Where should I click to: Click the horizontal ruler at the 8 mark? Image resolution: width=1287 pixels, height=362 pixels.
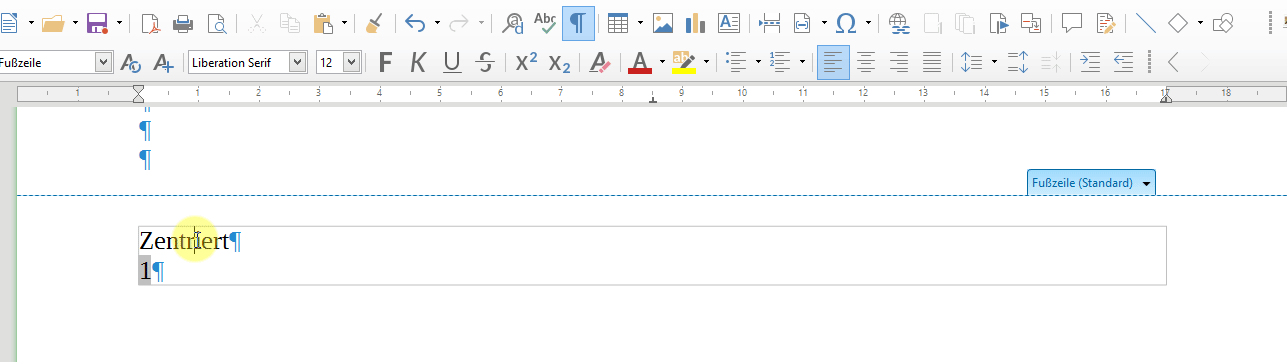(621, 93)
